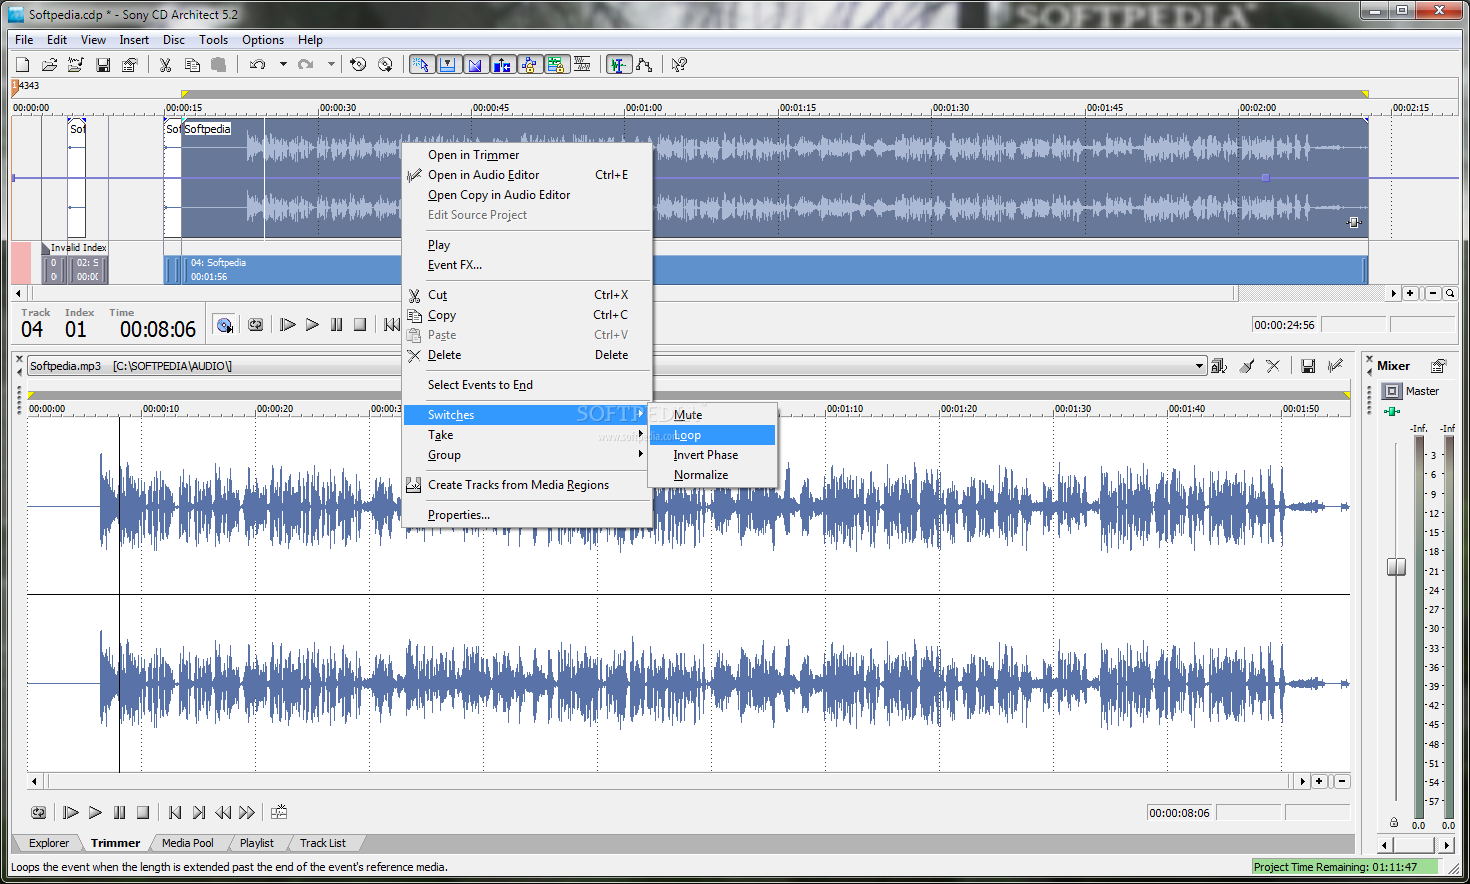Click the Trimmer Pause button
This screenshot has width=1470, height=884.
click(x=119, y=813)
